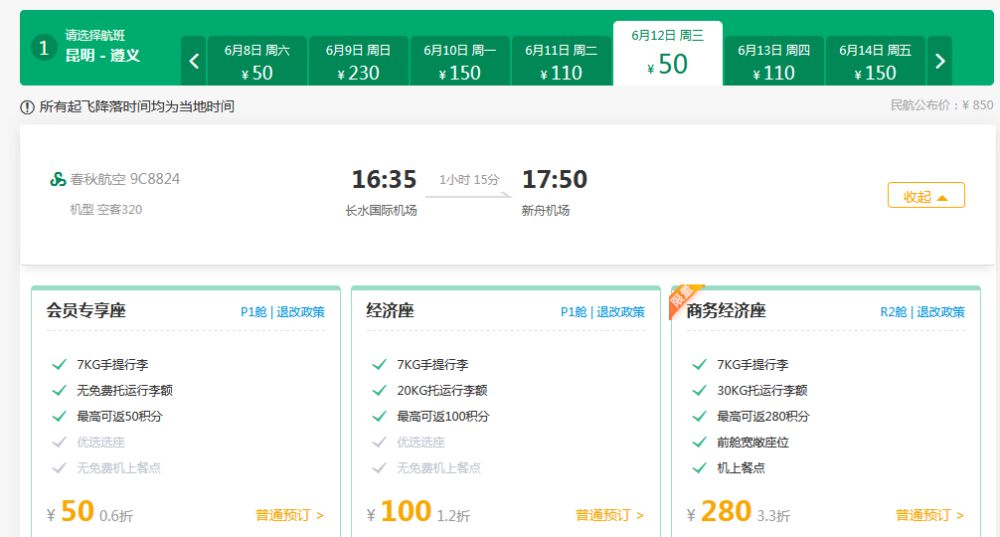This screenshot has width=1000, height=537.
Task: Click 长水国际机场 departure airport
Action: [x=381, y=210]
